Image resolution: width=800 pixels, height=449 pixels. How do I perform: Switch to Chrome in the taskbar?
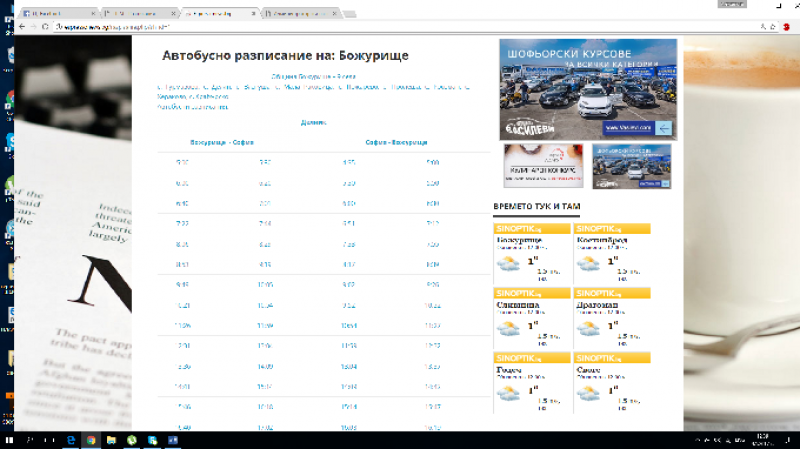pos(91,440)
